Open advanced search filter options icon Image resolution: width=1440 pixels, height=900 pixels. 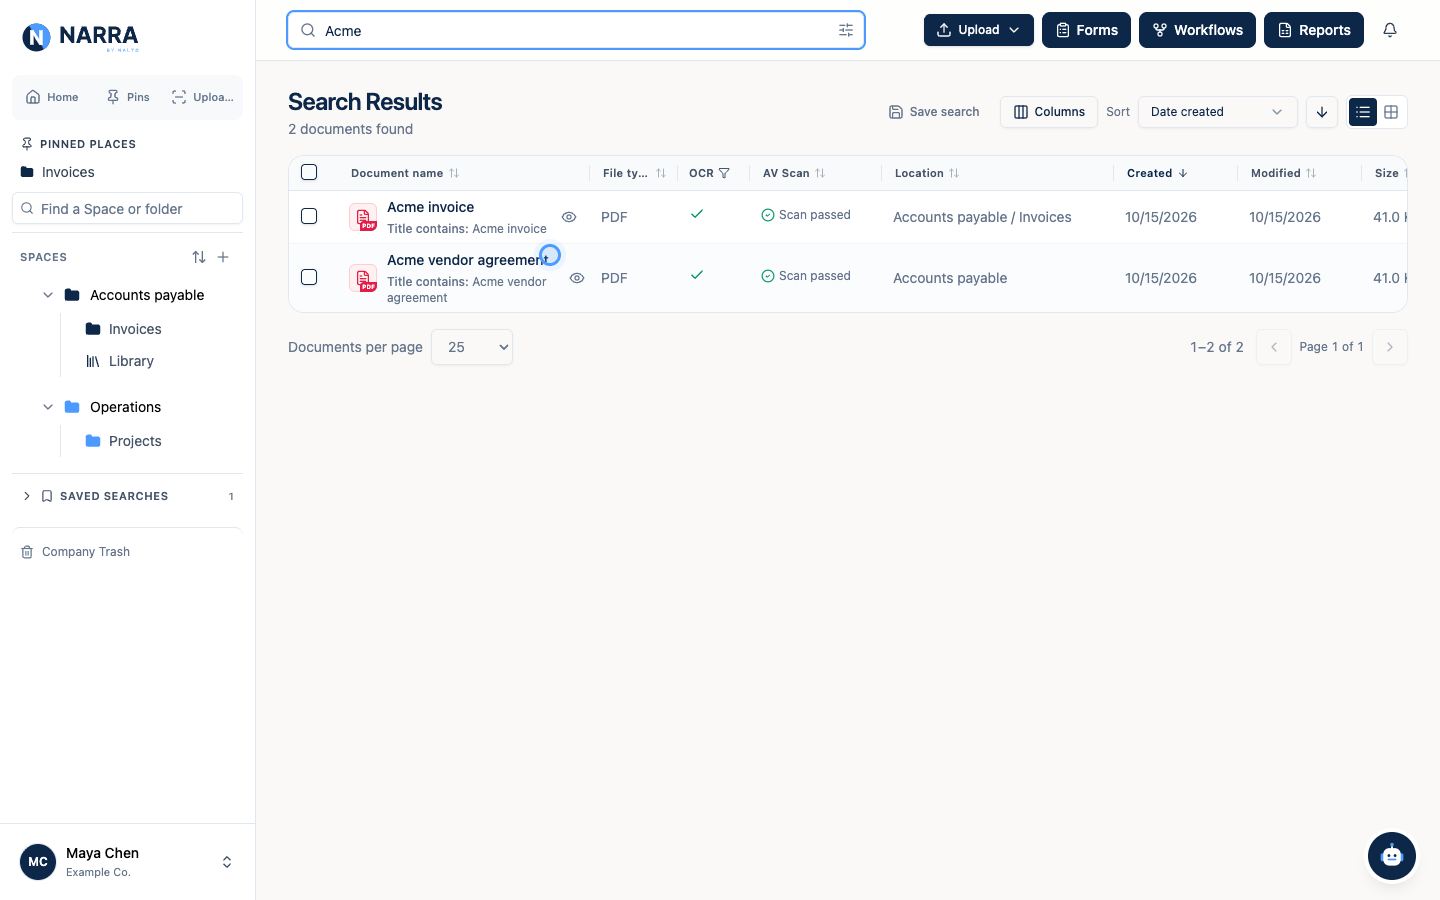click(846, 30)
